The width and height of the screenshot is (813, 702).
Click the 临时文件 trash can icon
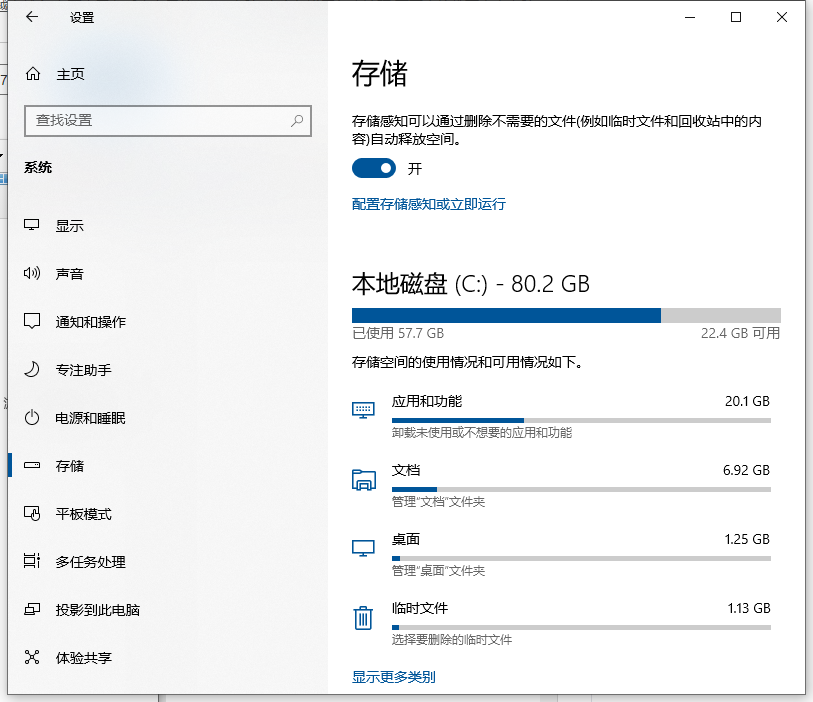click(363, 618)
